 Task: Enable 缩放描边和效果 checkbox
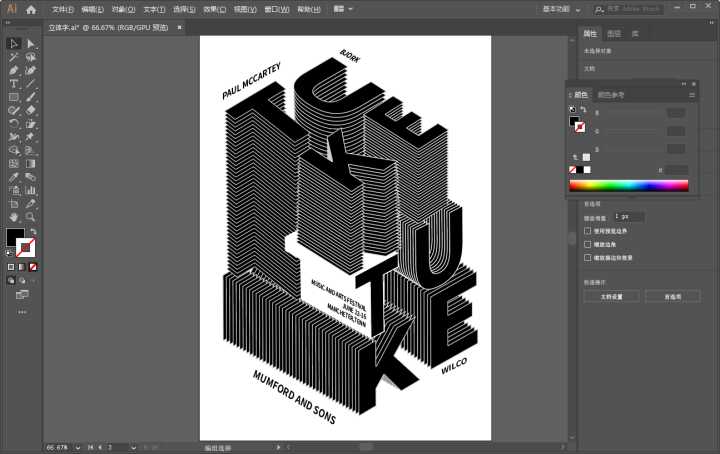587,258
